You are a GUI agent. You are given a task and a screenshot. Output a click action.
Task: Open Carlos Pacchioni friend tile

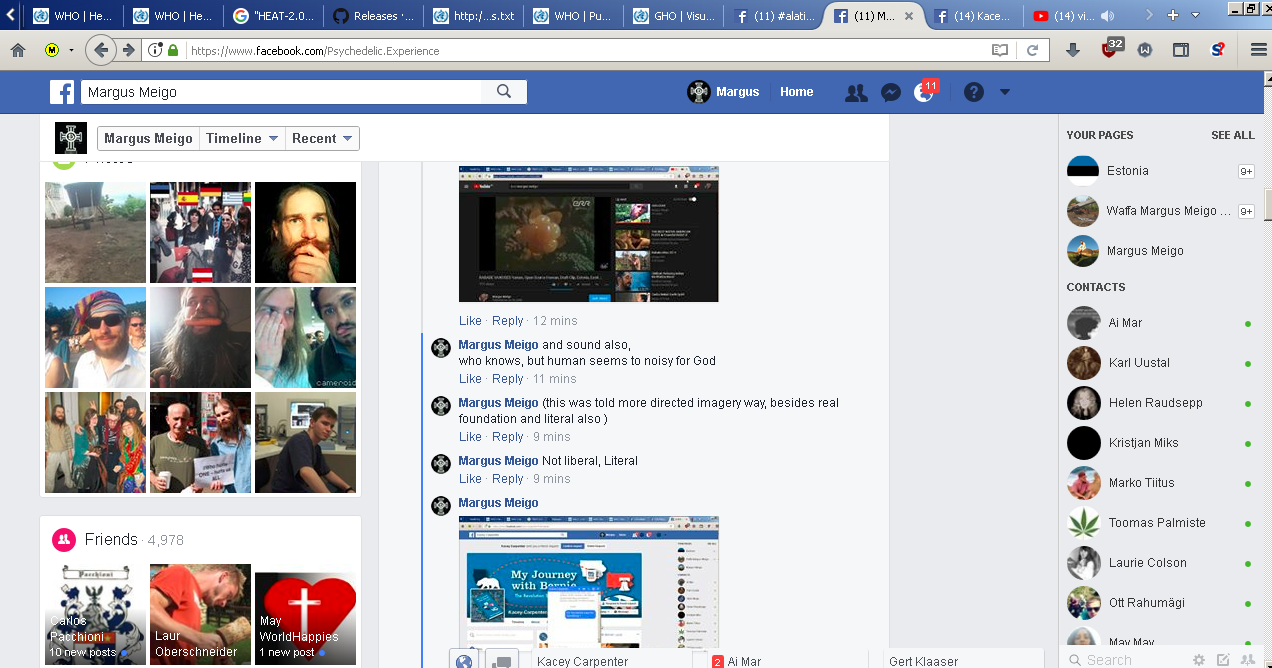(95, 614)
